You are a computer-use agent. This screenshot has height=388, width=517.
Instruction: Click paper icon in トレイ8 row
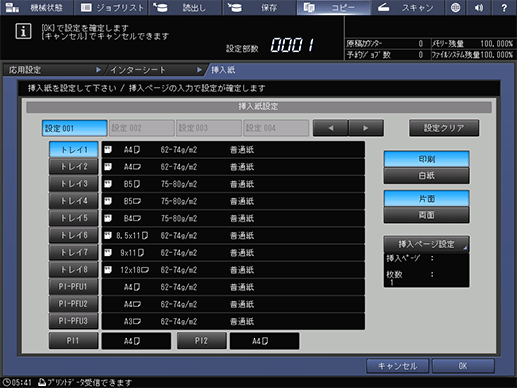(x=108, y=270)
